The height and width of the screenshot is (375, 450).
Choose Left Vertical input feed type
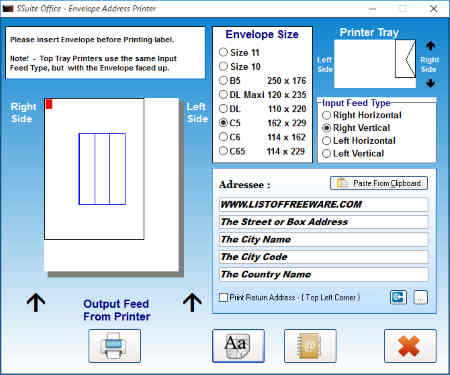[x=353, y=153]
